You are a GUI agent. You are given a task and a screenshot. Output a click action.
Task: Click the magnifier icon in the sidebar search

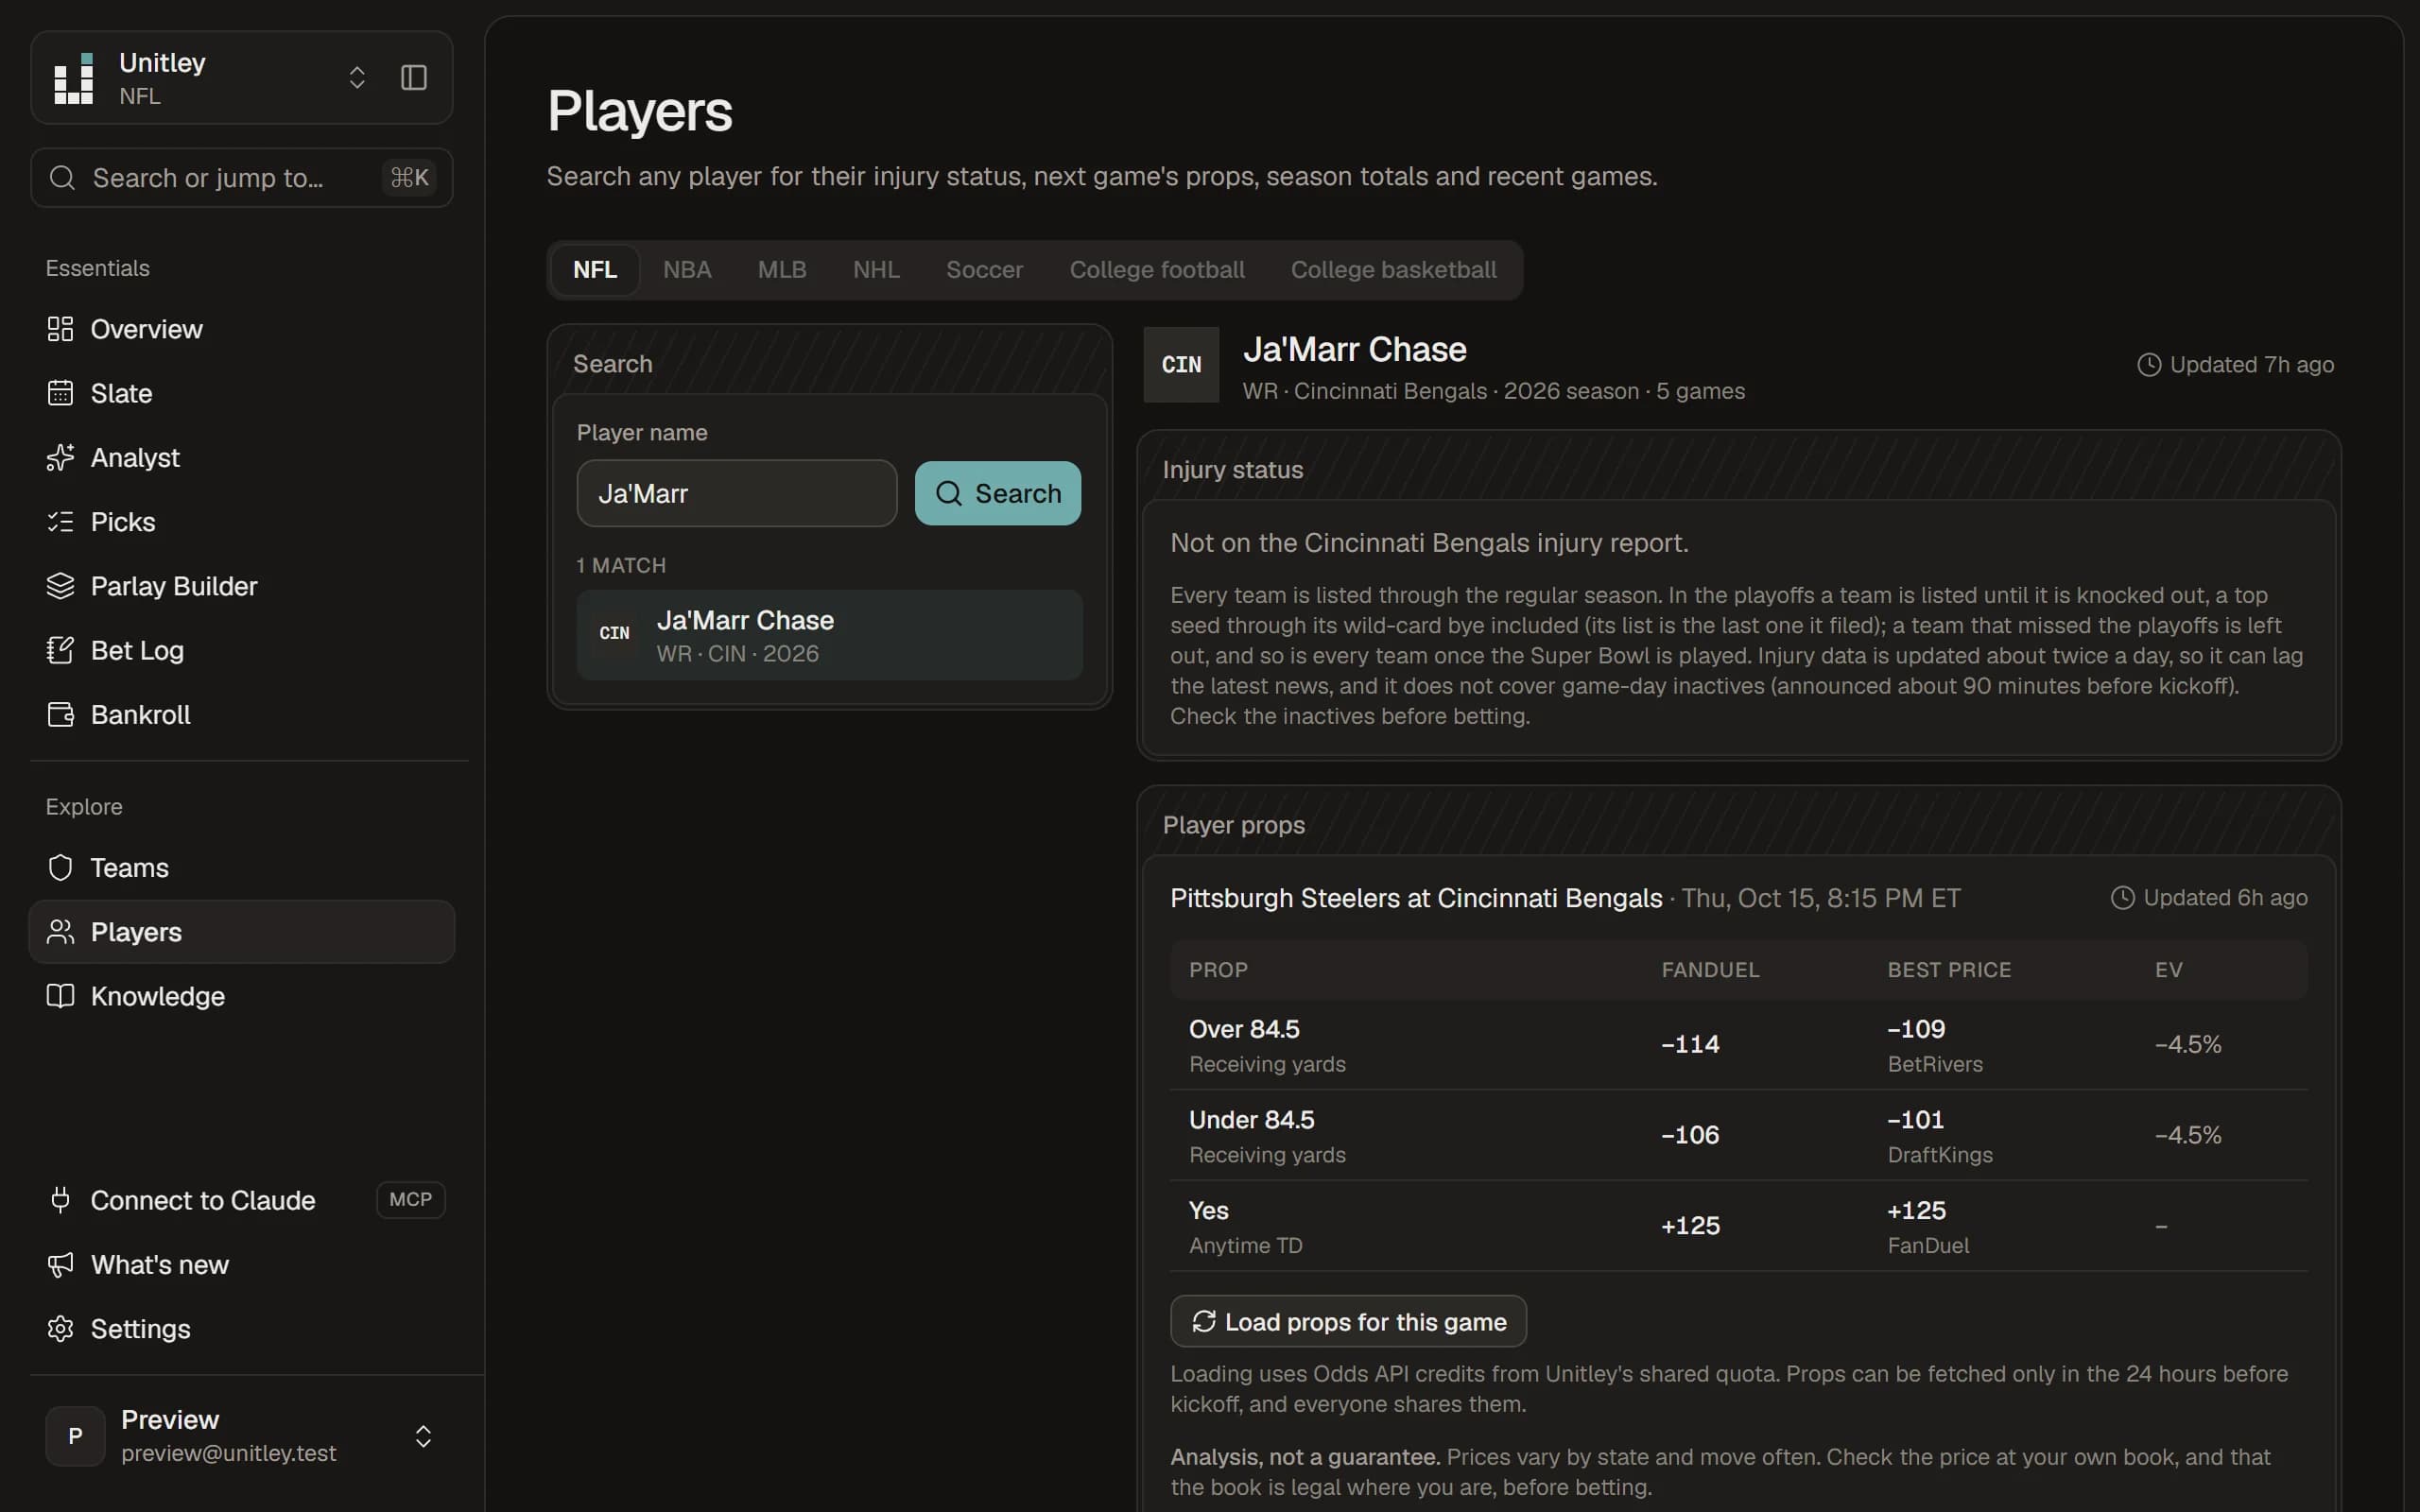[x=62, y=178]
